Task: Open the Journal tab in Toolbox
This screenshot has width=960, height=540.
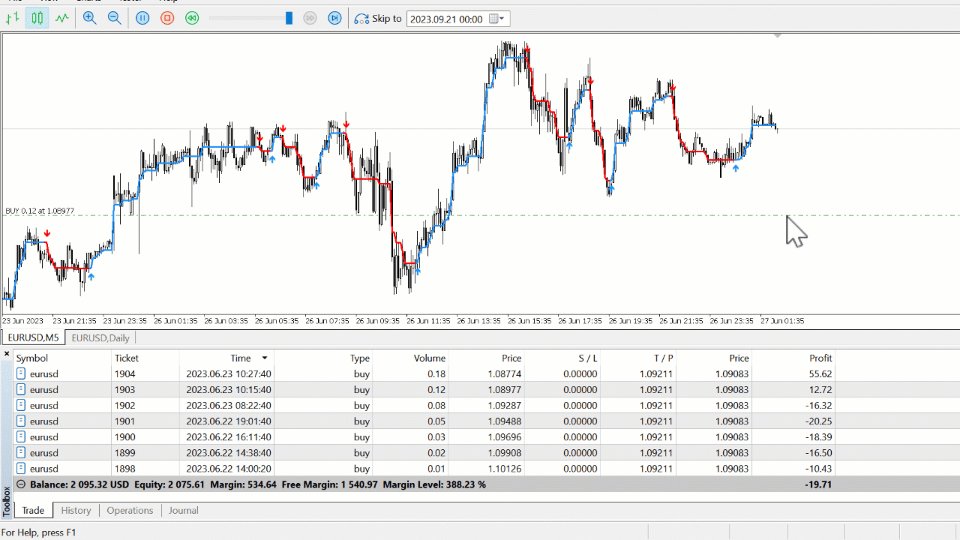Action: point(183,510)
